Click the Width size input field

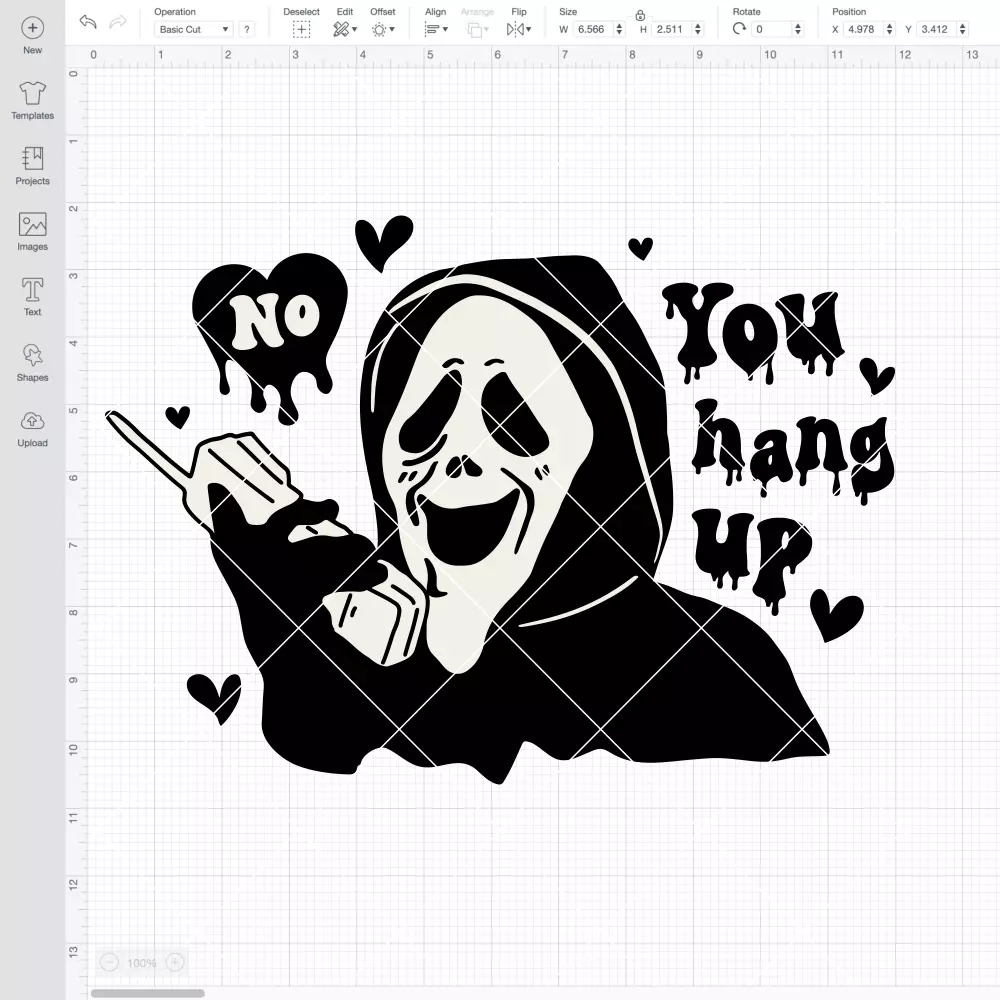tap(592, 29)
